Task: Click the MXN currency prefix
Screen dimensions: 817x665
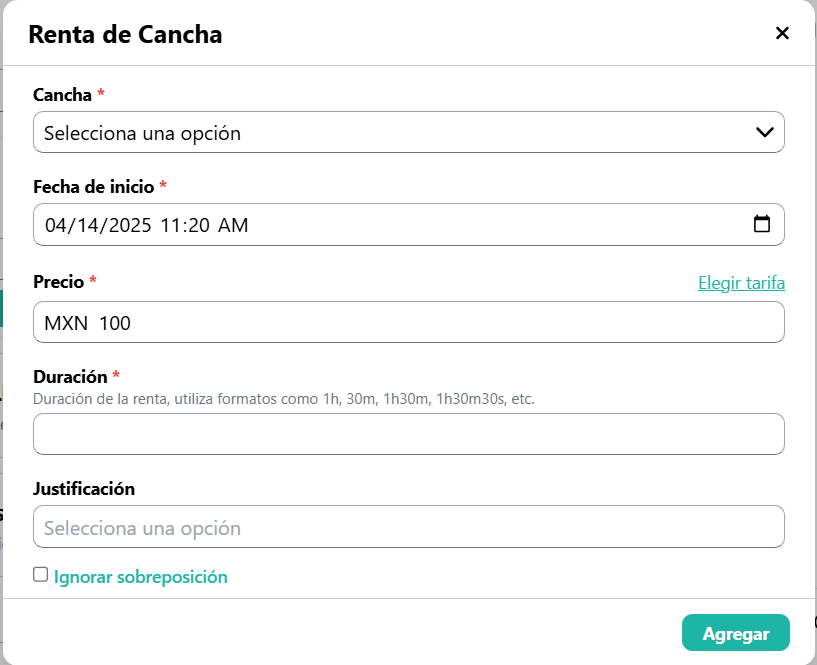Action: click(x=66, y=323)
